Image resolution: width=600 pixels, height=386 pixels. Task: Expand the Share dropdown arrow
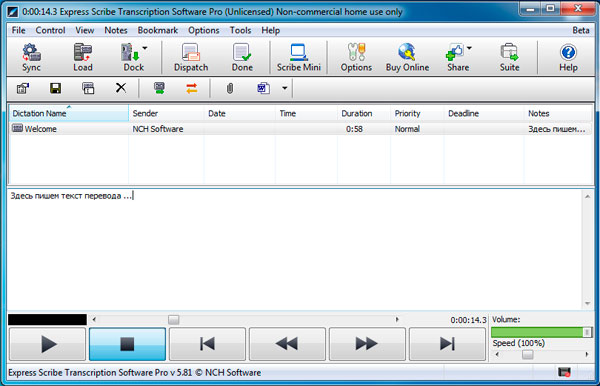pos(469,48)
